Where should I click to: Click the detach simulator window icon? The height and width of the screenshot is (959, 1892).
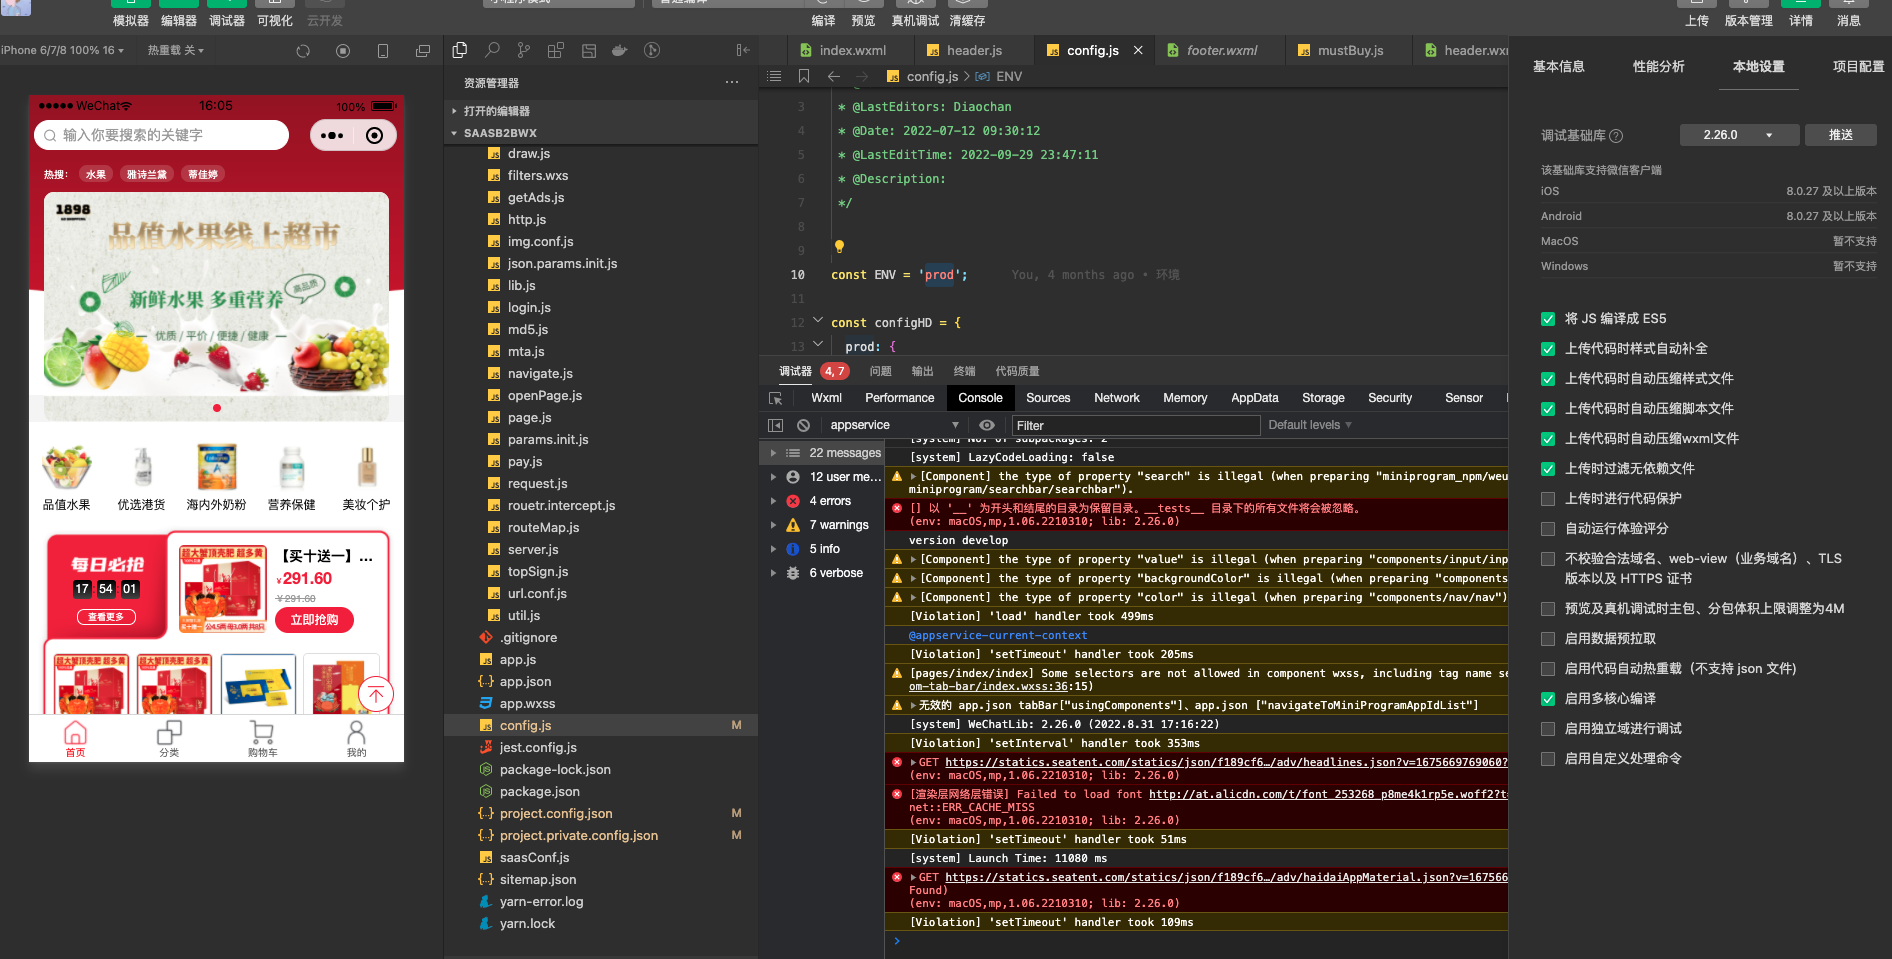click(423, 51)
